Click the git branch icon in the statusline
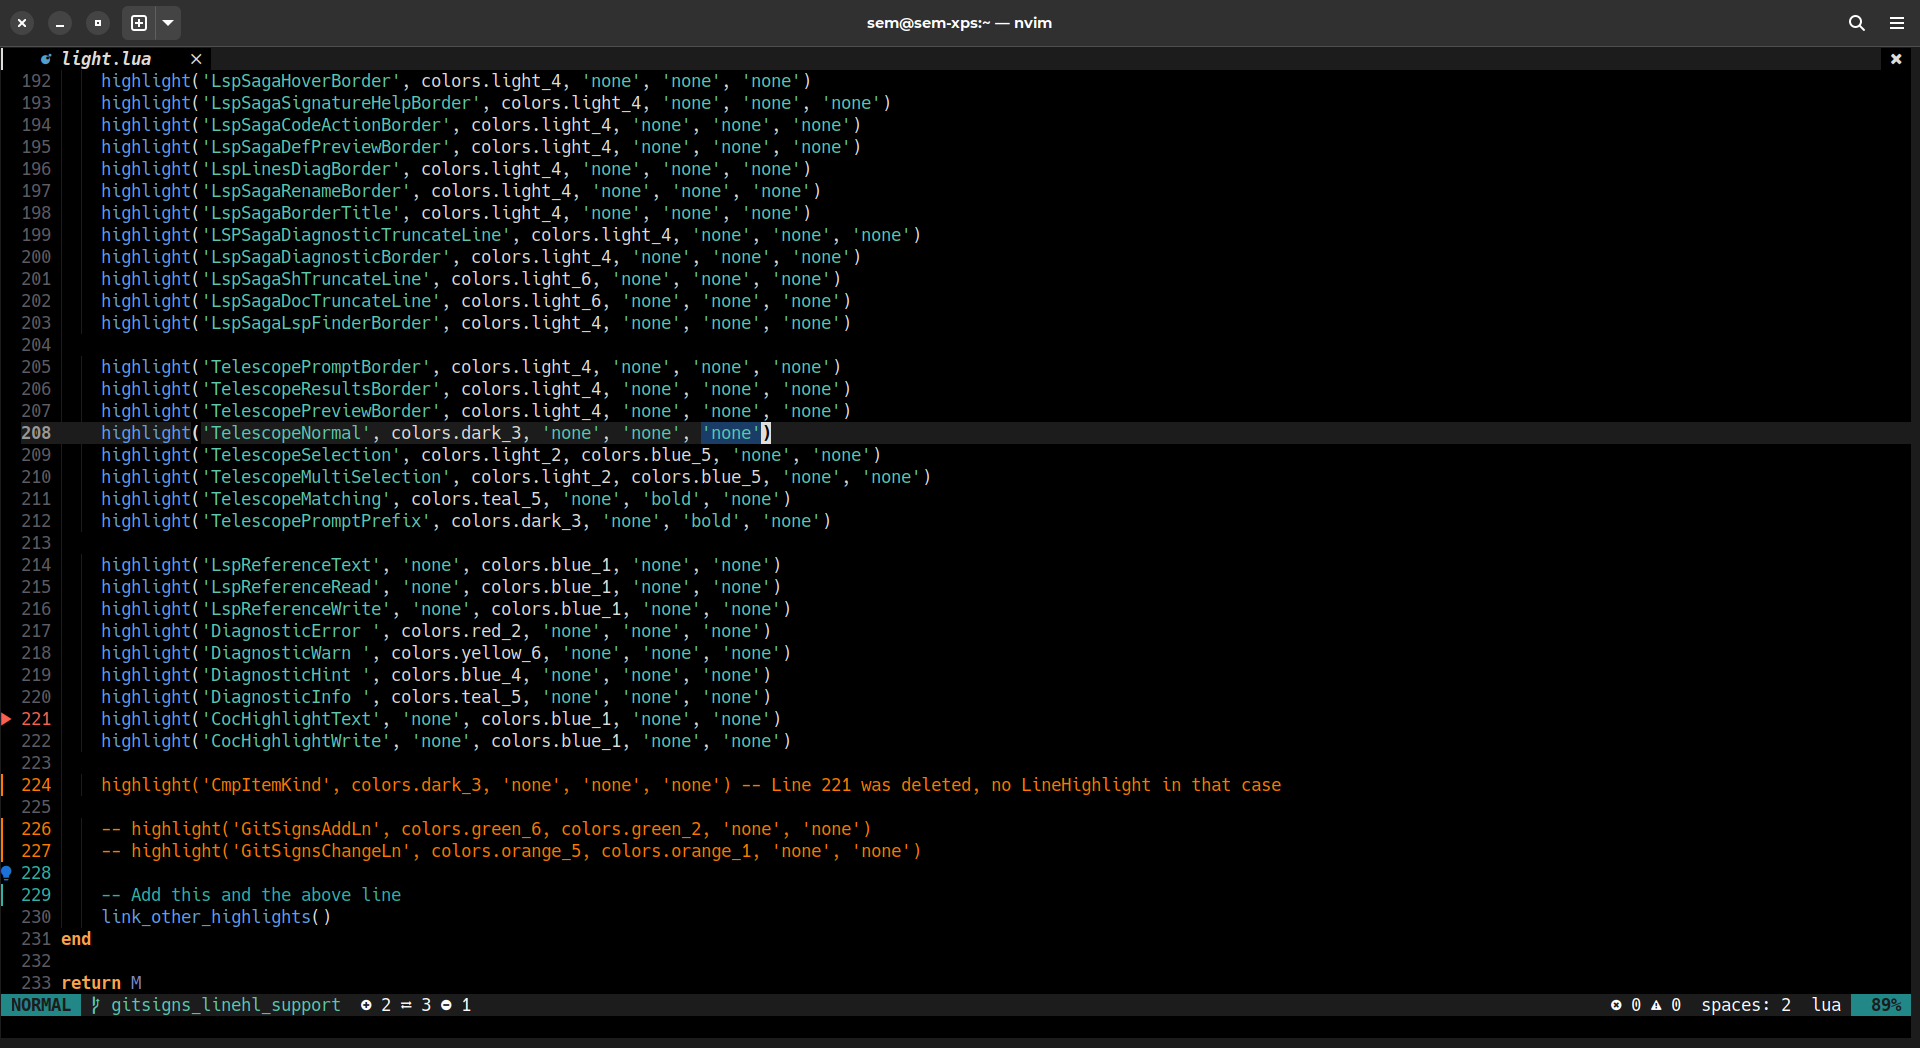1920x1048 pixels. pyautogui.click(x=96, y=1005)
